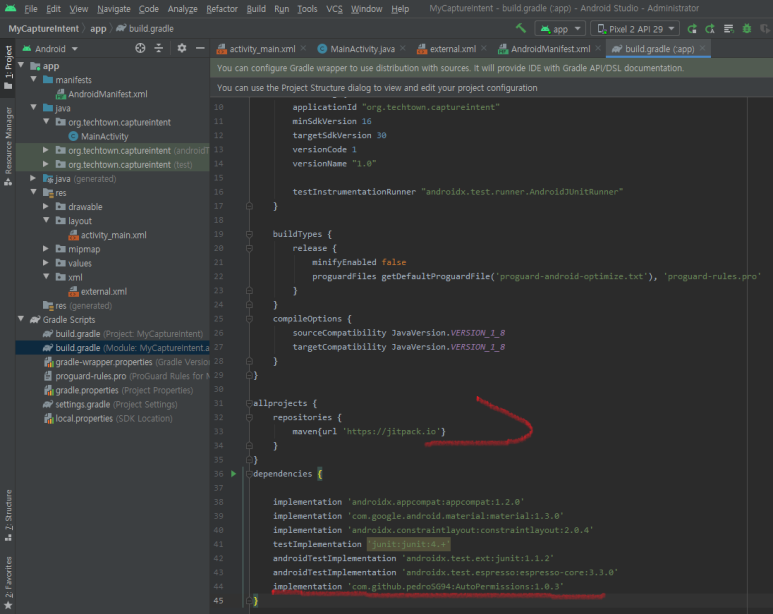This screenshot has height=614, width=773.
Task: Expand org.techtown.captureintent (test) package
Action: [x=46, y=164]
